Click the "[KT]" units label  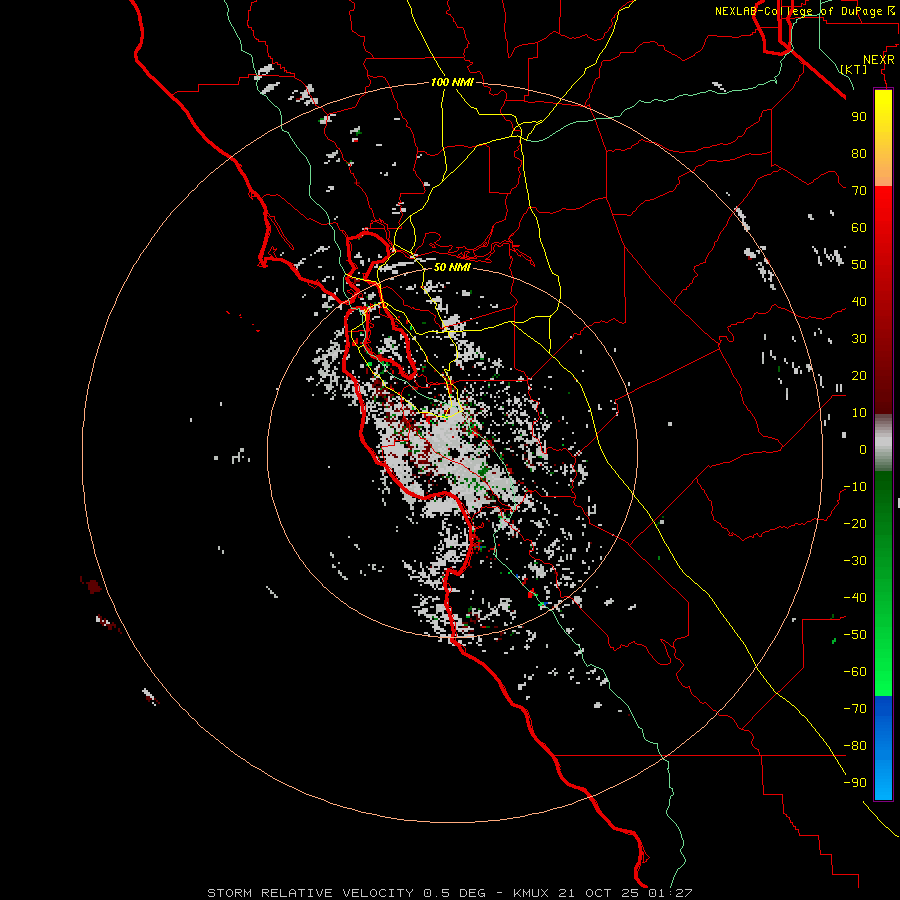(x=854, y=69)
